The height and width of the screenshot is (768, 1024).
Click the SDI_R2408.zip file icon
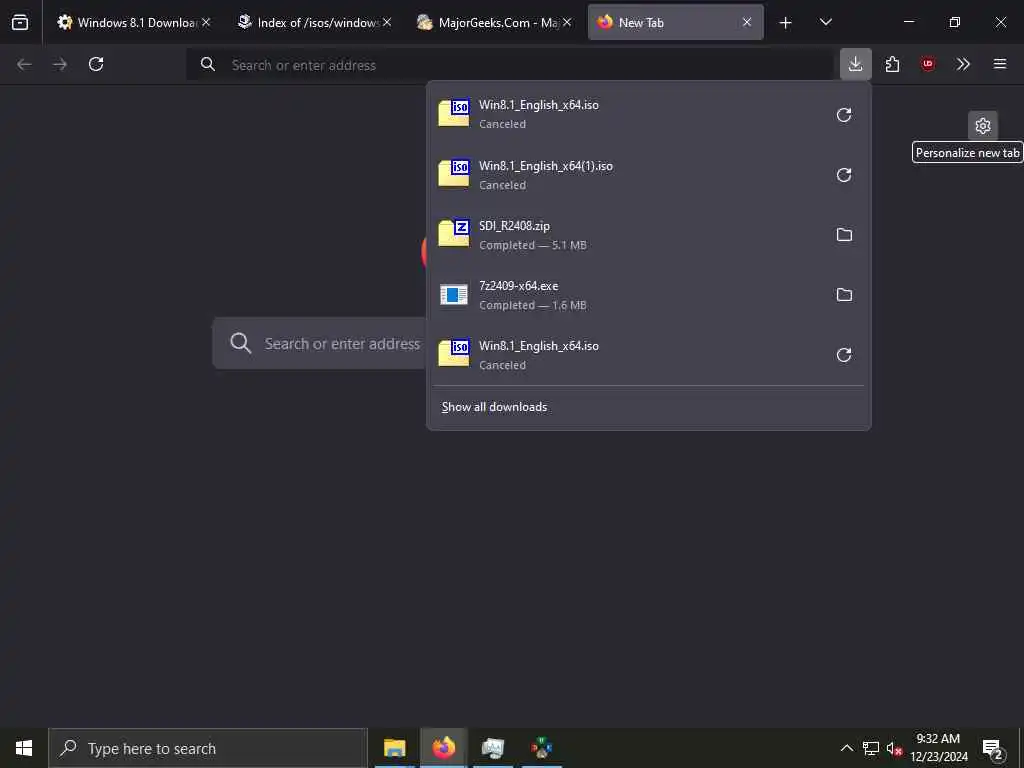tap(454, 233)
